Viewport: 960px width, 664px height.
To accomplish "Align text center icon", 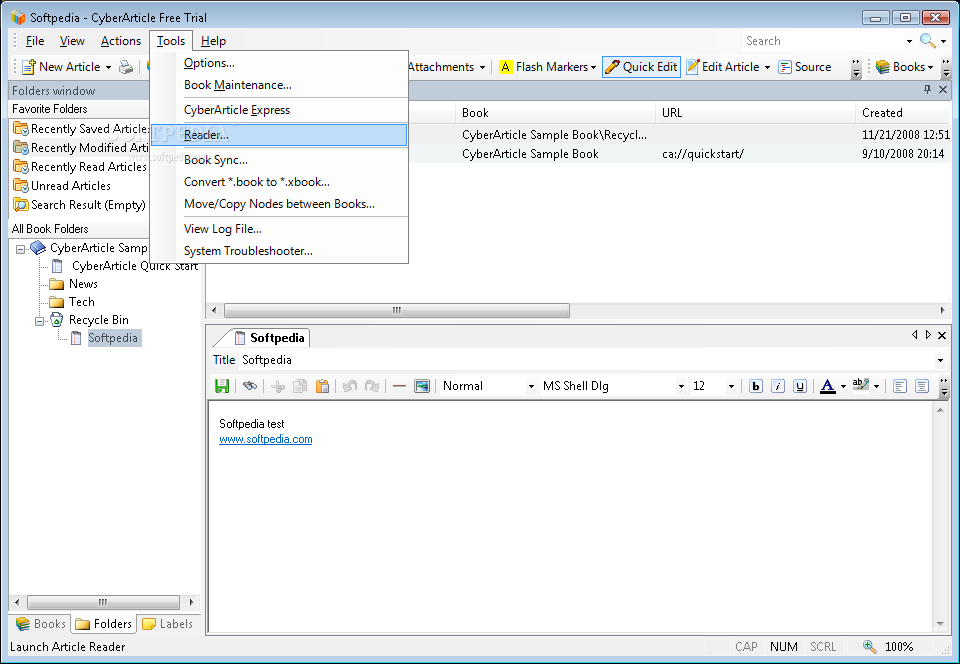I will pos(921,386).
